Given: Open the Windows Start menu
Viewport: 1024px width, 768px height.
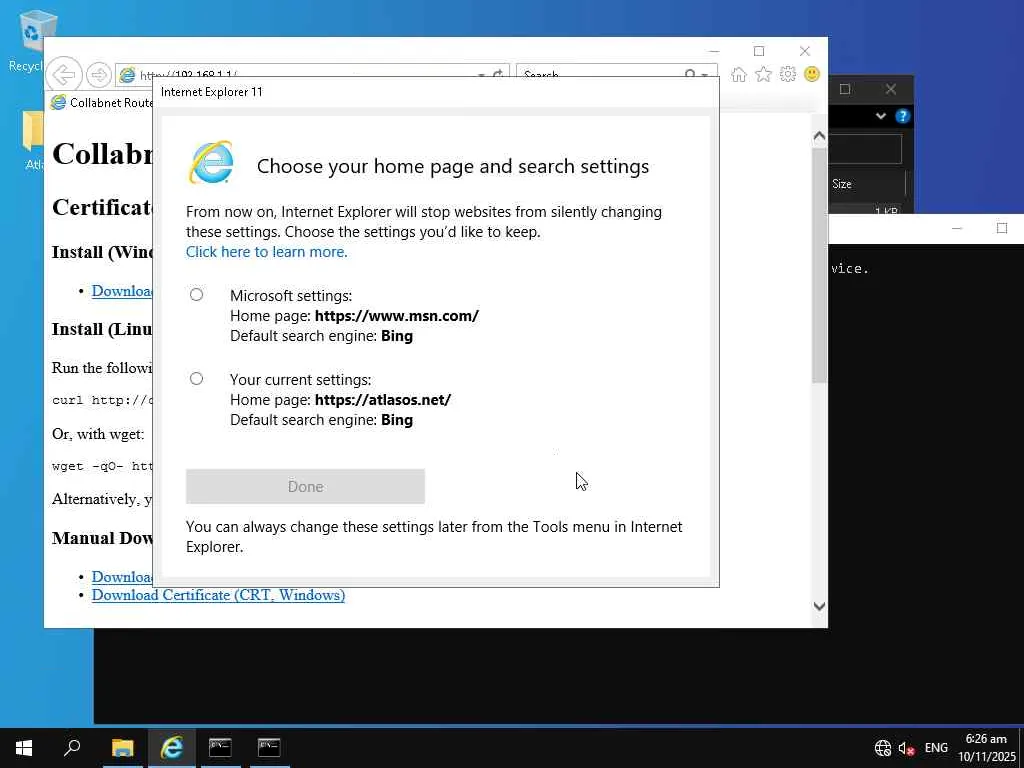Looking at the screenshot, I should tap(24, 748).
